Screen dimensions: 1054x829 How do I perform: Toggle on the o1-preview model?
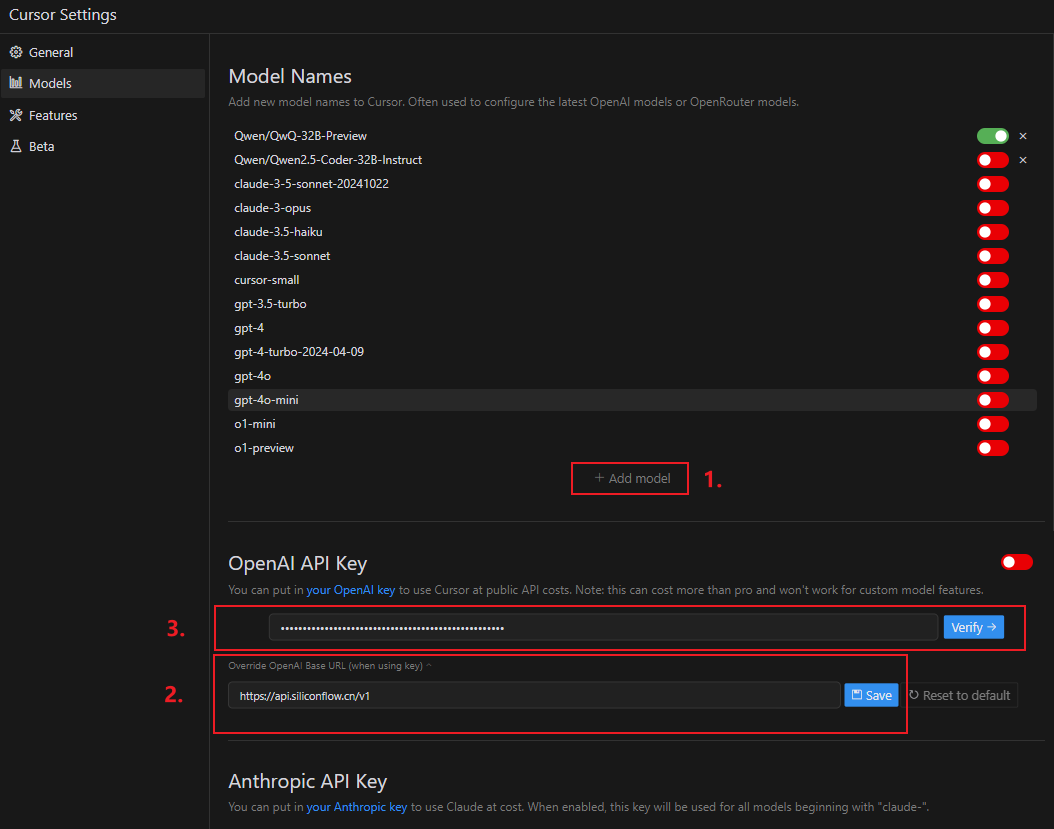coord(992,448)
